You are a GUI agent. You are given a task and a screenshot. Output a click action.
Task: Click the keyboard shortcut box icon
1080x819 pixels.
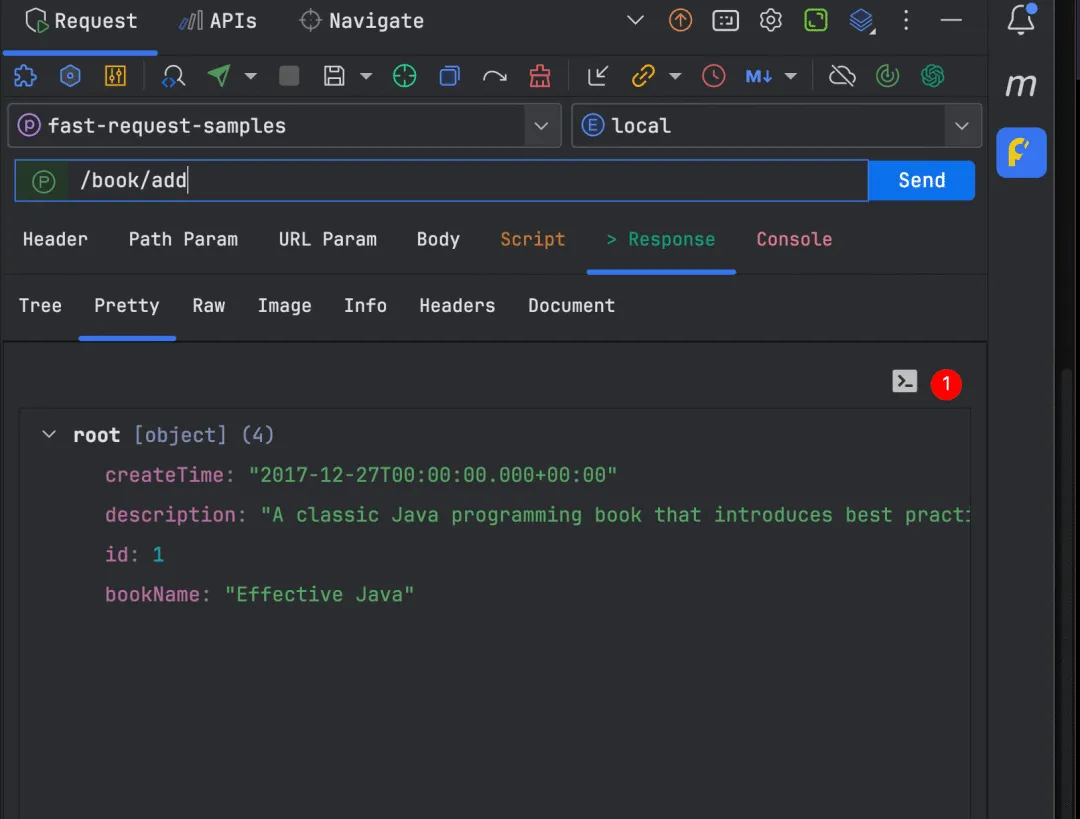click(725, 21)
